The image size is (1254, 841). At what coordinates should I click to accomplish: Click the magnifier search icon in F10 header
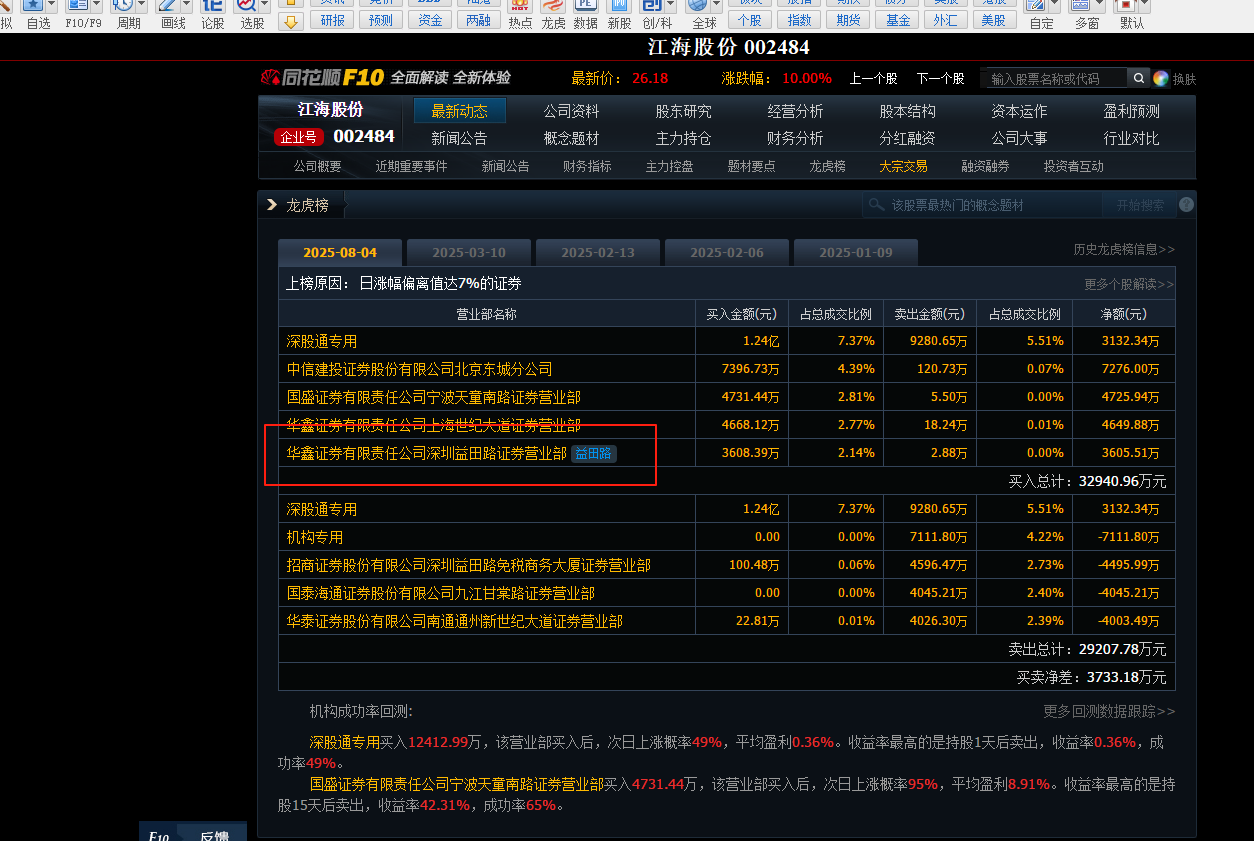tap(1139, 78)
